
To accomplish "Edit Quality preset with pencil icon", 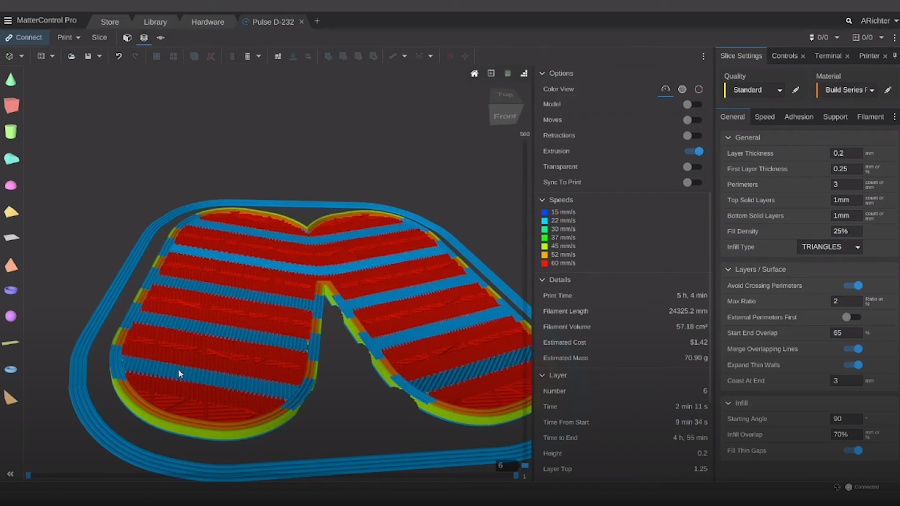I will (796, 90).
